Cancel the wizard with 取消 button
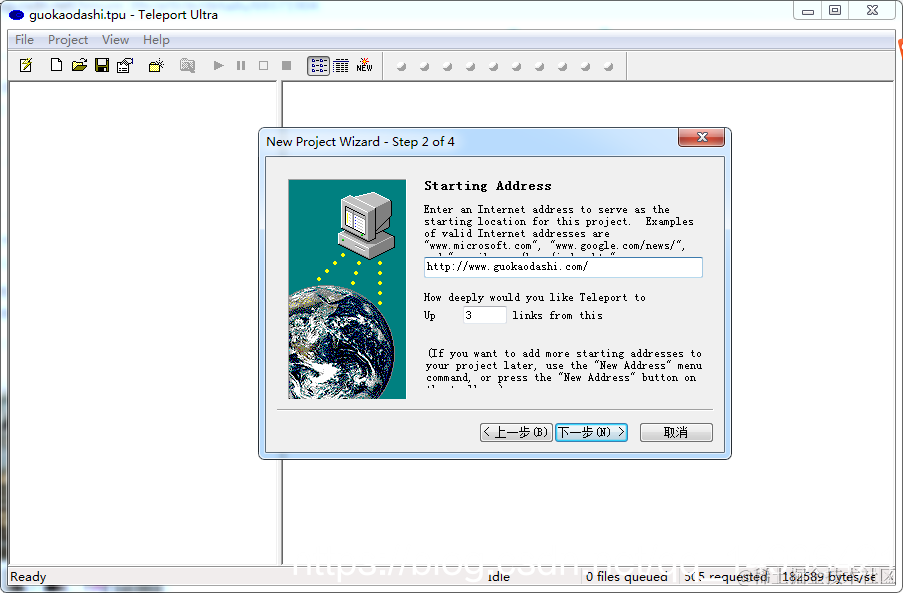Viewport: 903px width, 593px height. click(676, 432)
